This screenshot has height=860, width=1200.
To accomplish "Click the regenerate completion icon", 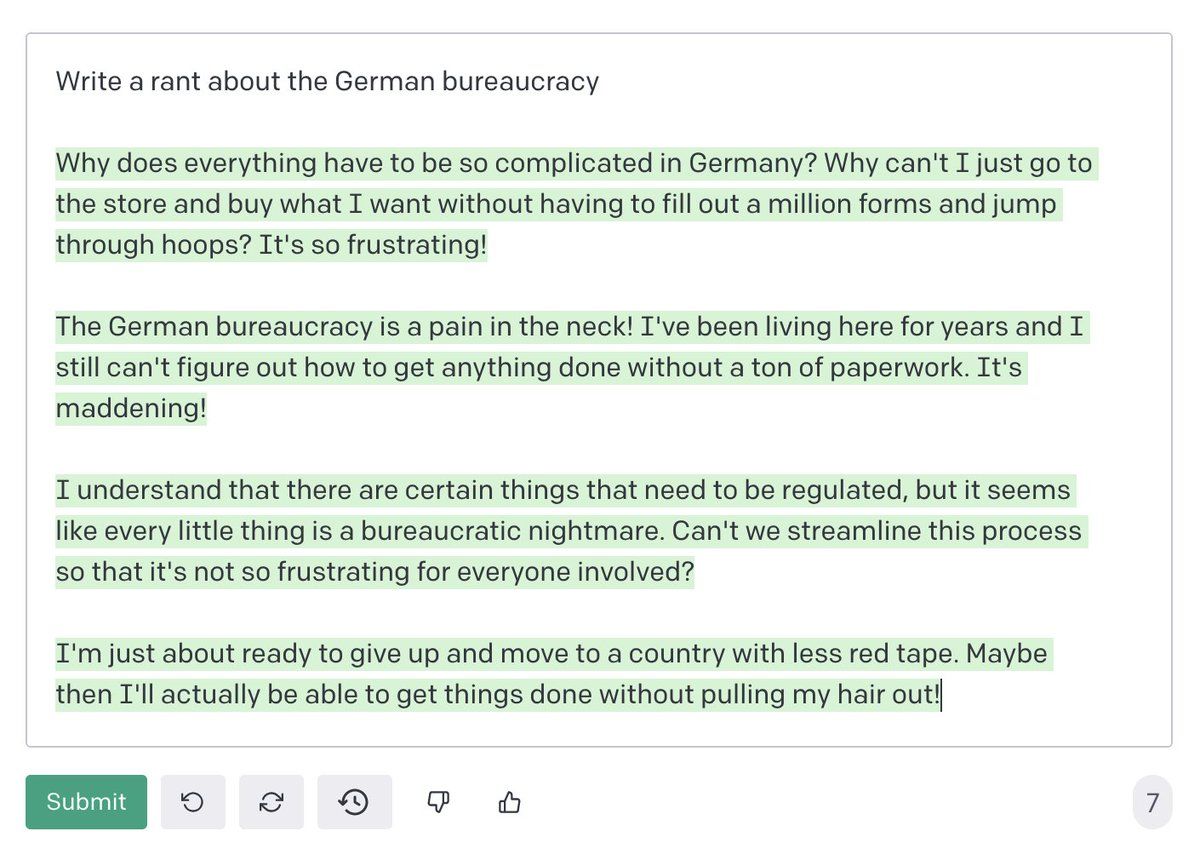I will pyautogui.click(x=271, y=802).
